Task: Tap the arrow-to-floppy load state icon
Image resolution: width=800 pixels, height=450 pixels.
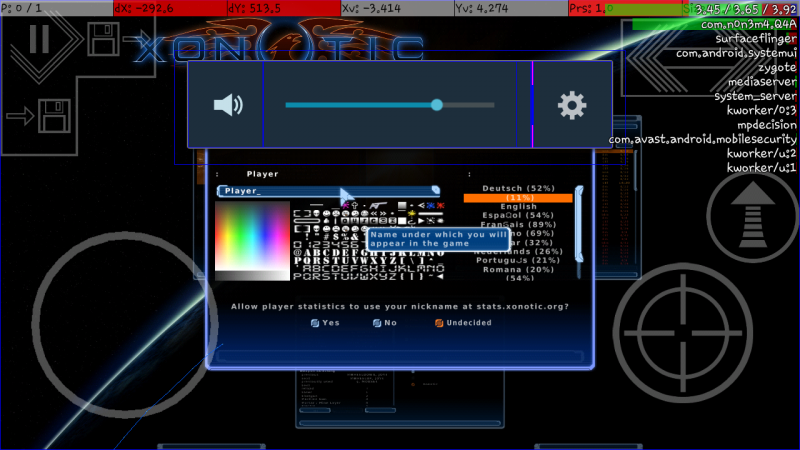Action: [x=39, y=116]
